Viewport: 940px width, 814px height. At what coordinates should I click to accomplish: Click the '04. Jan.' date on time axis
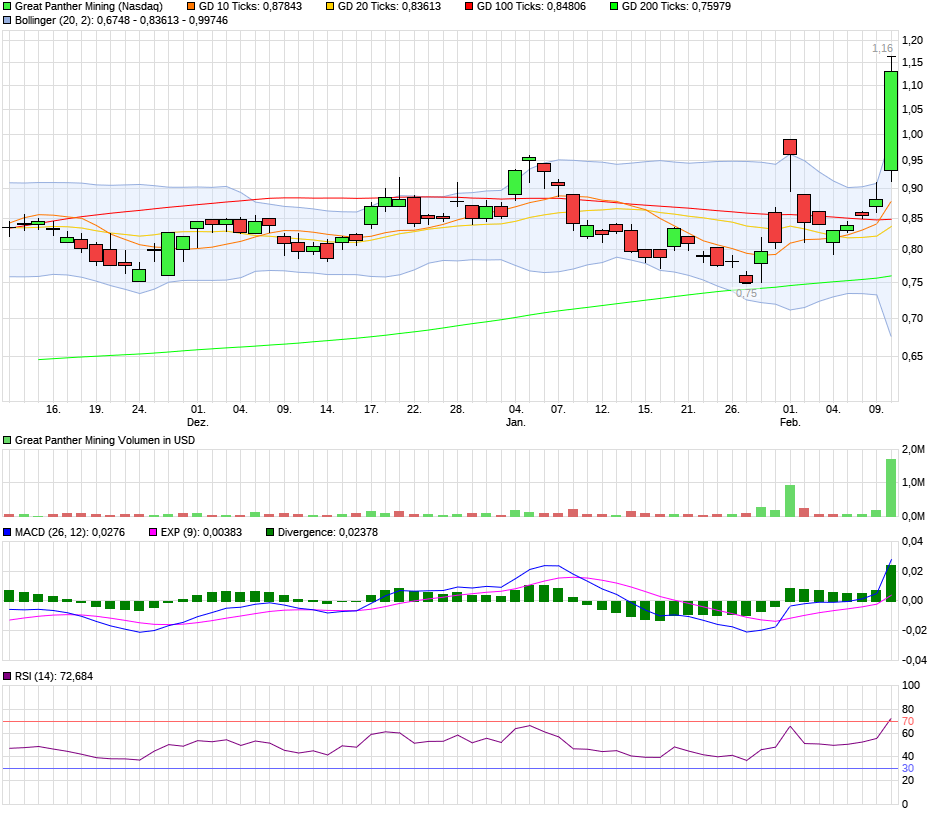(x=515, y=415)
